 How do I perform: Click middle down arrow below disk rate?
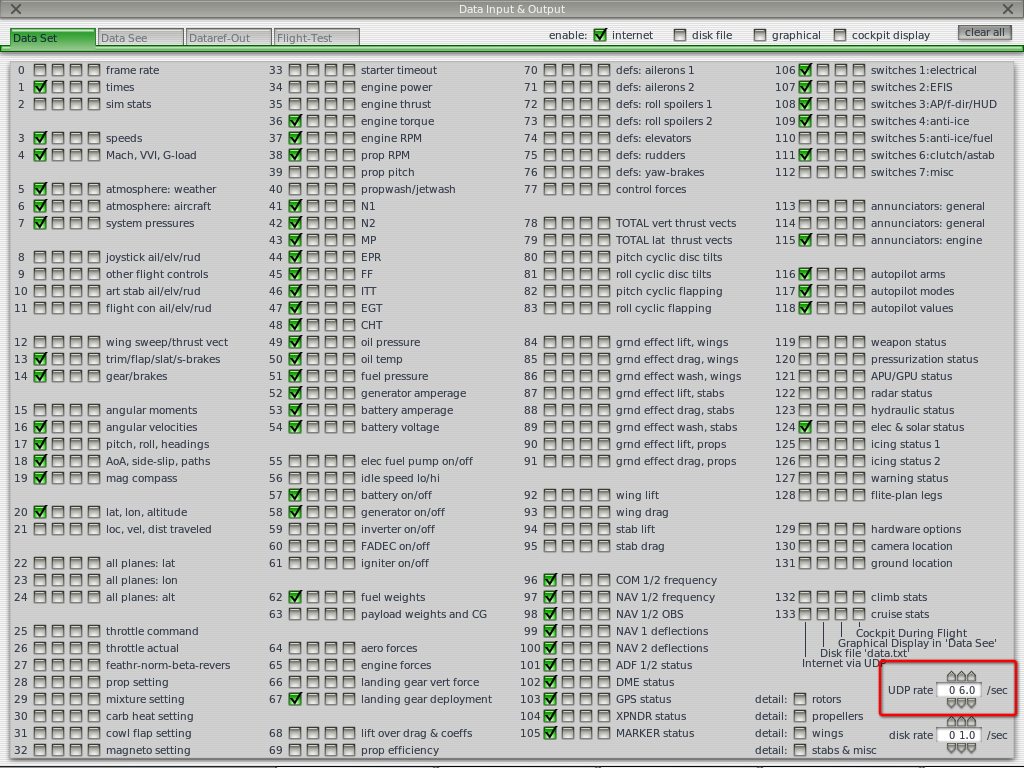pyautogui.click(x=961, y=747)
